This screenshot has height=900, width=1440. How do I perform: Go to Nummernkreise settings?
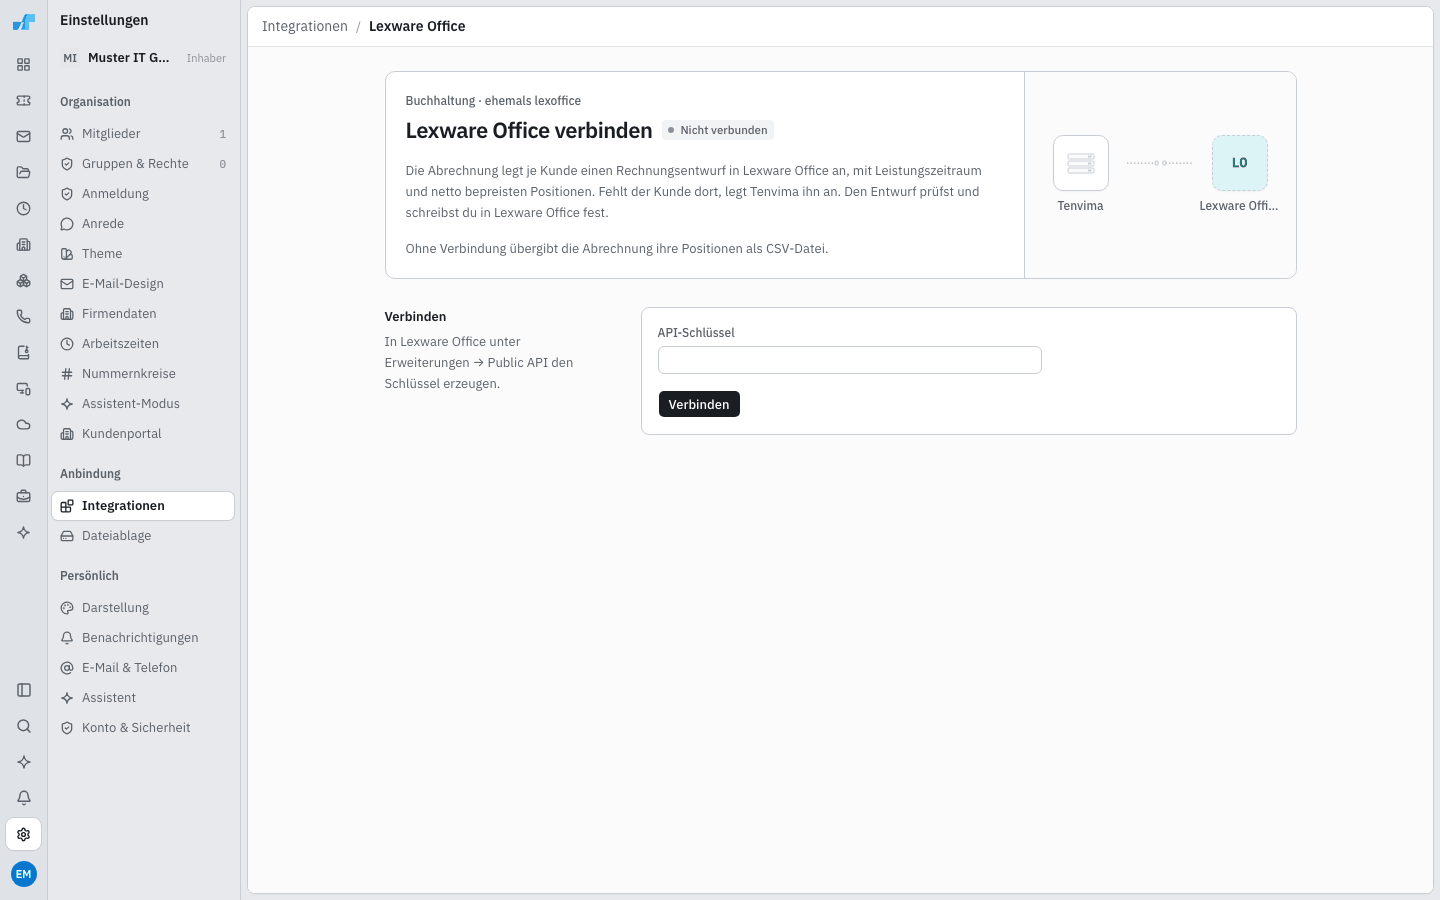(x=143, y=374)
